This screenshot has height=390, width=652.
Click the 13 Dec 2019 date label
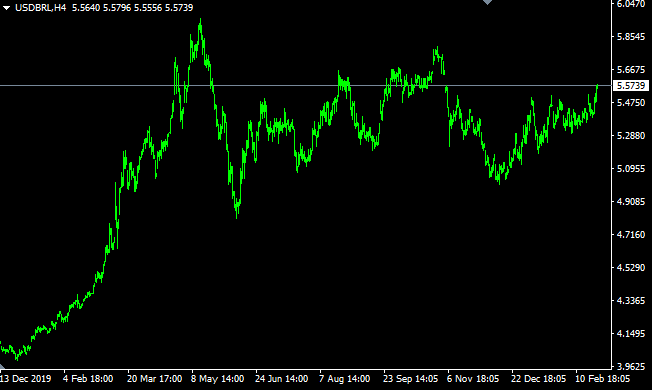(25, 379)
